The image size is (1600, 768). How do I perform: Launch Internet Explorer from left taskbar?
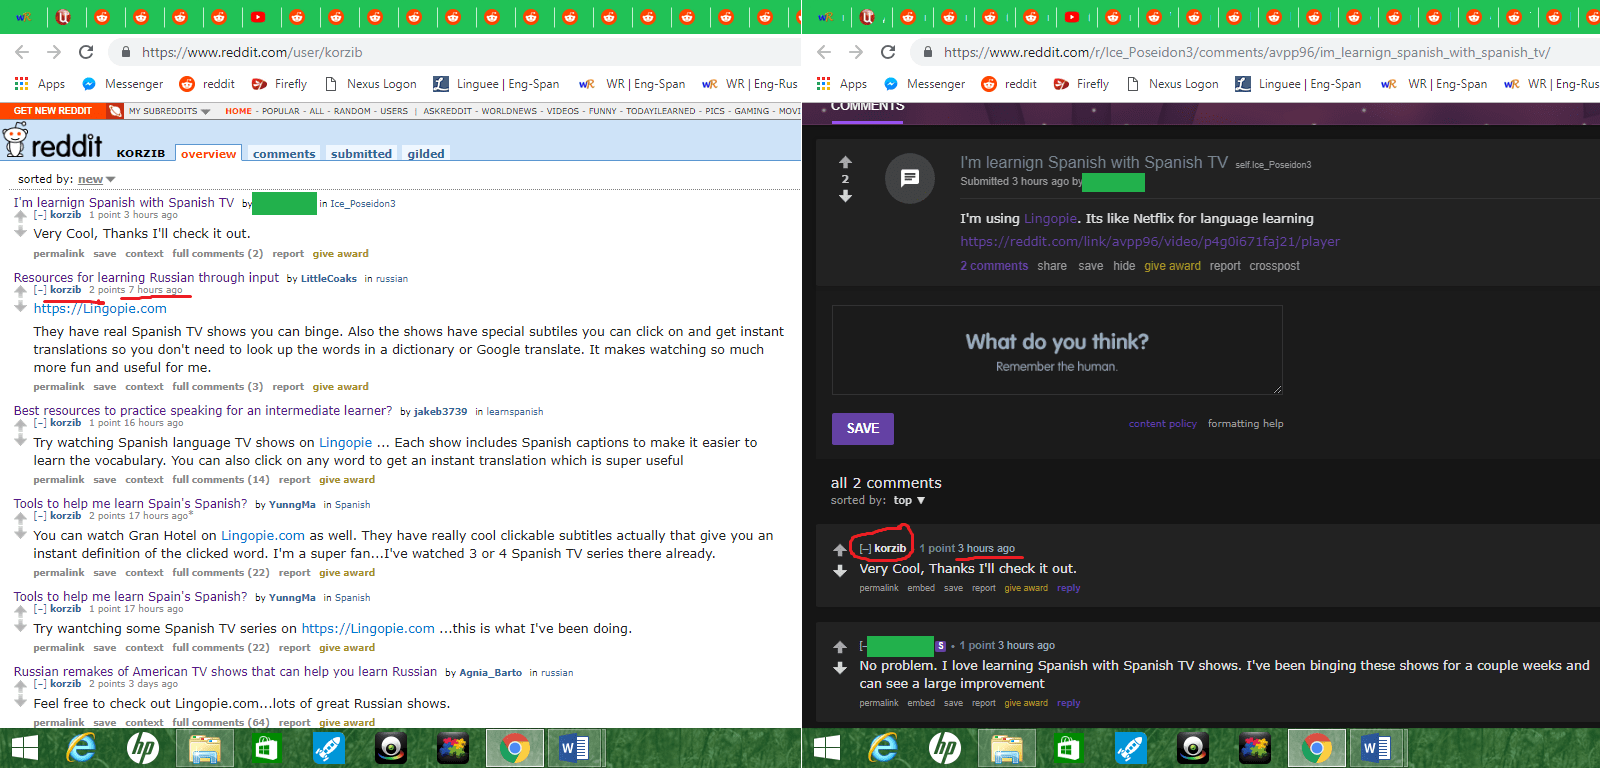point(81,747)
